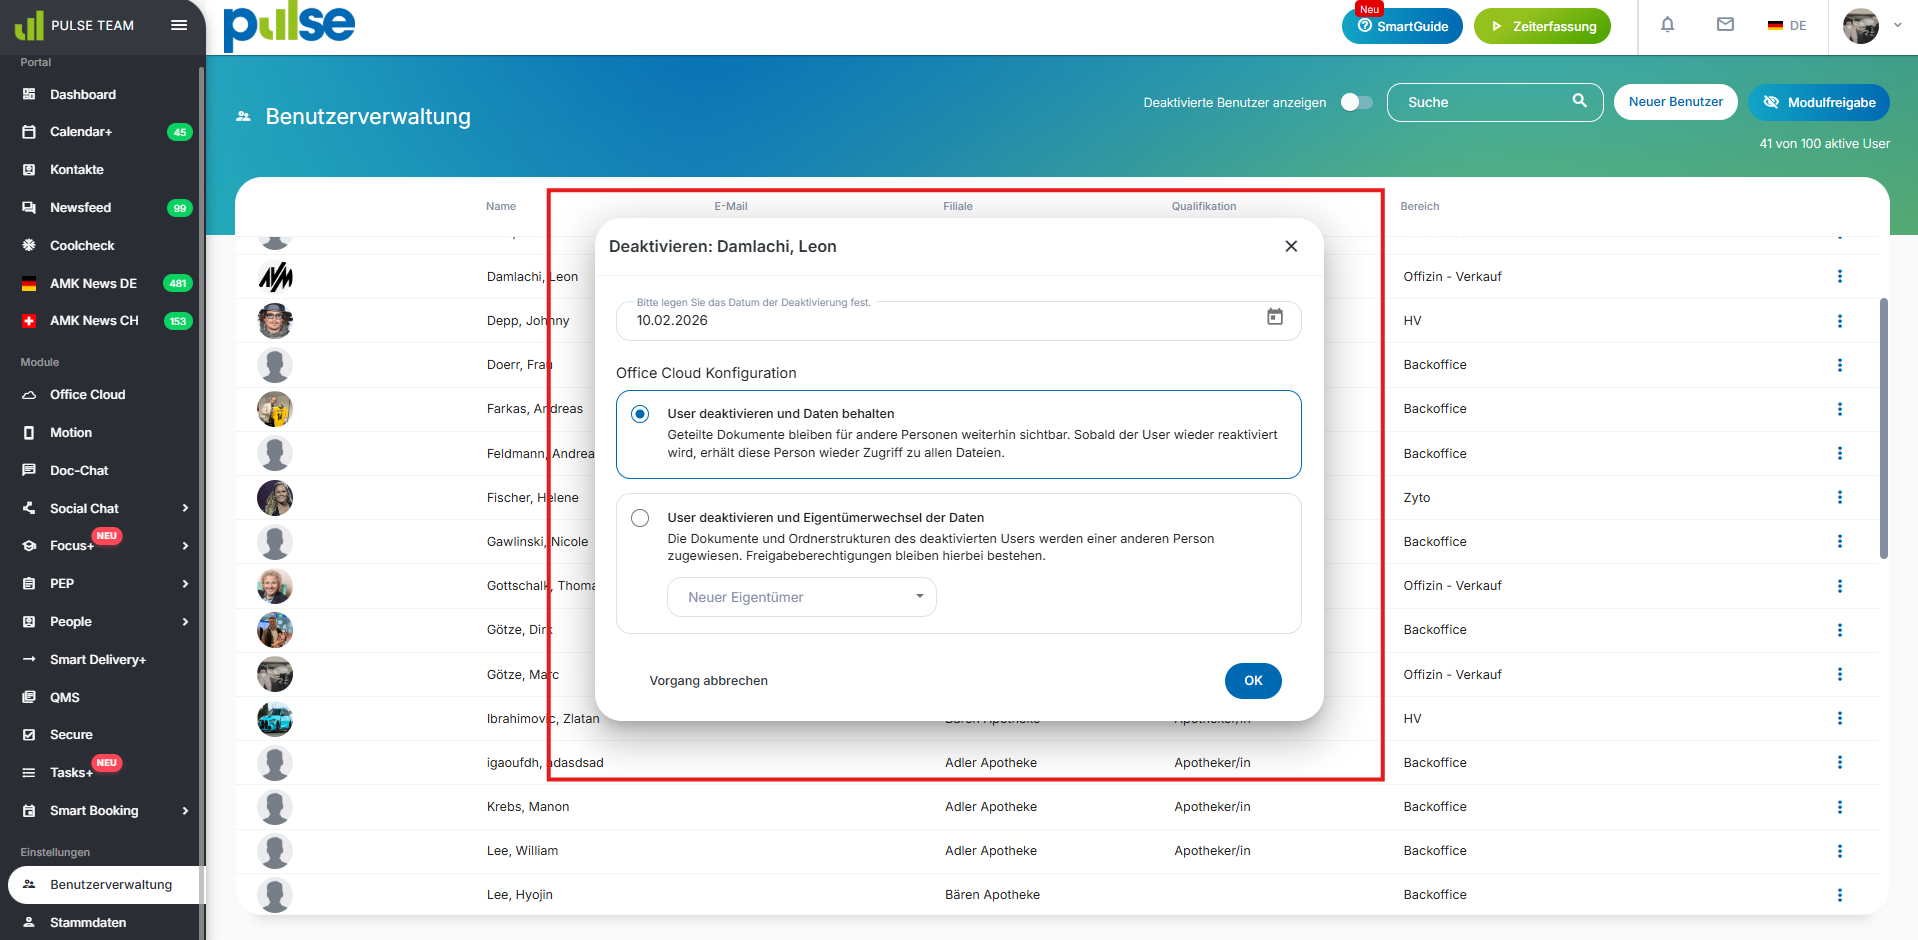
Task: Expand the People submenu
Action: pos(185,622)
